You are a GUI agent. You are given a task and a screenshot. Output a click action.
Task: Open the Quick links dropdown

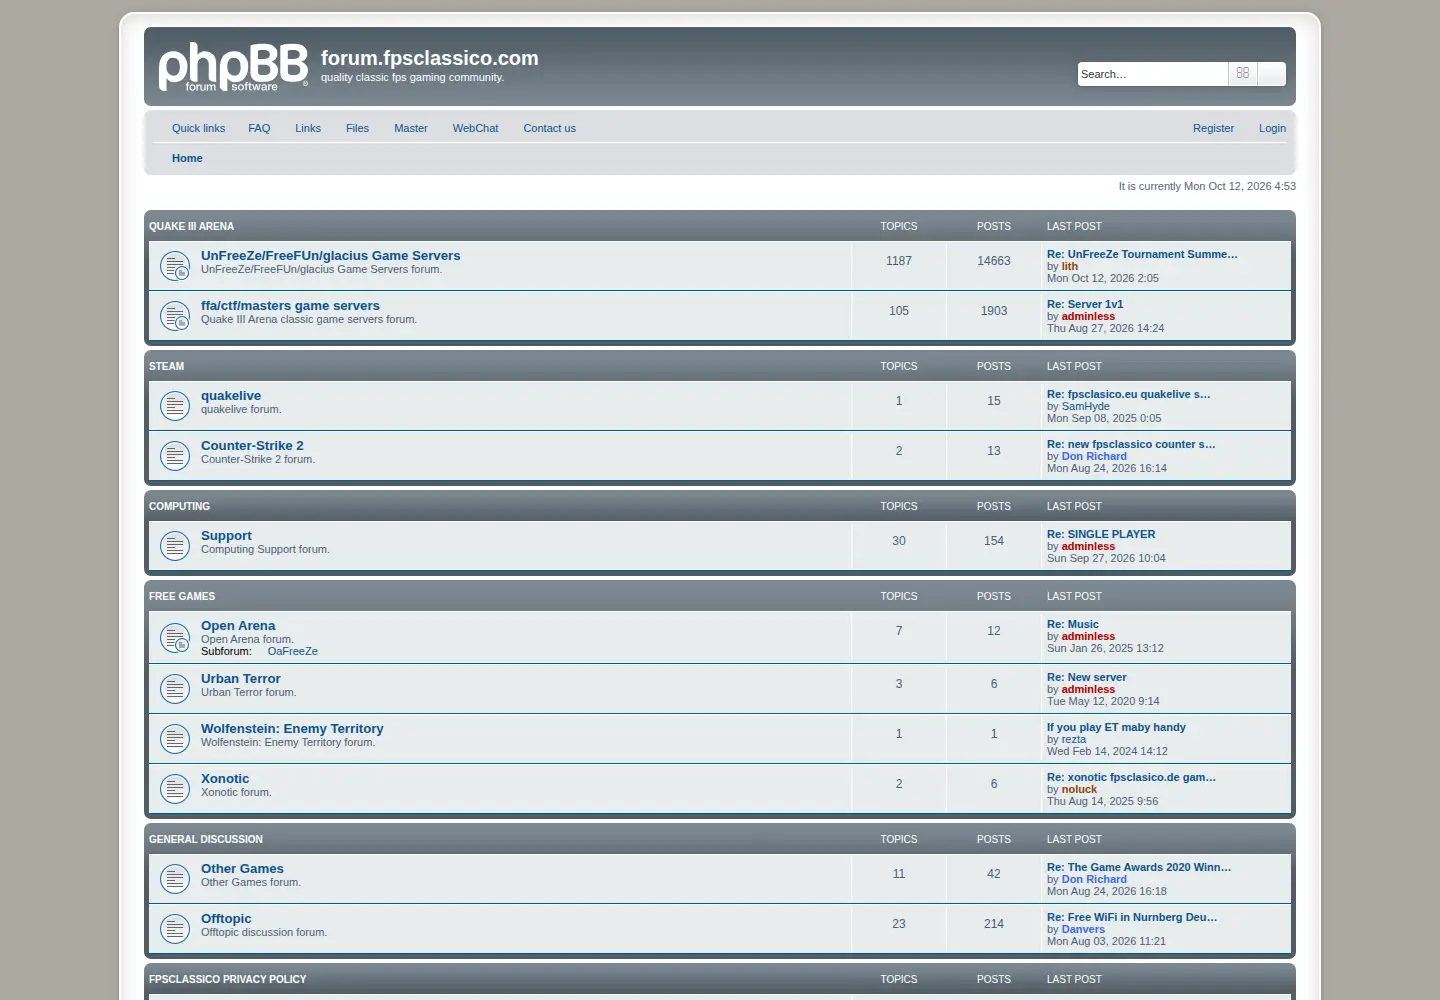(198, 128)
